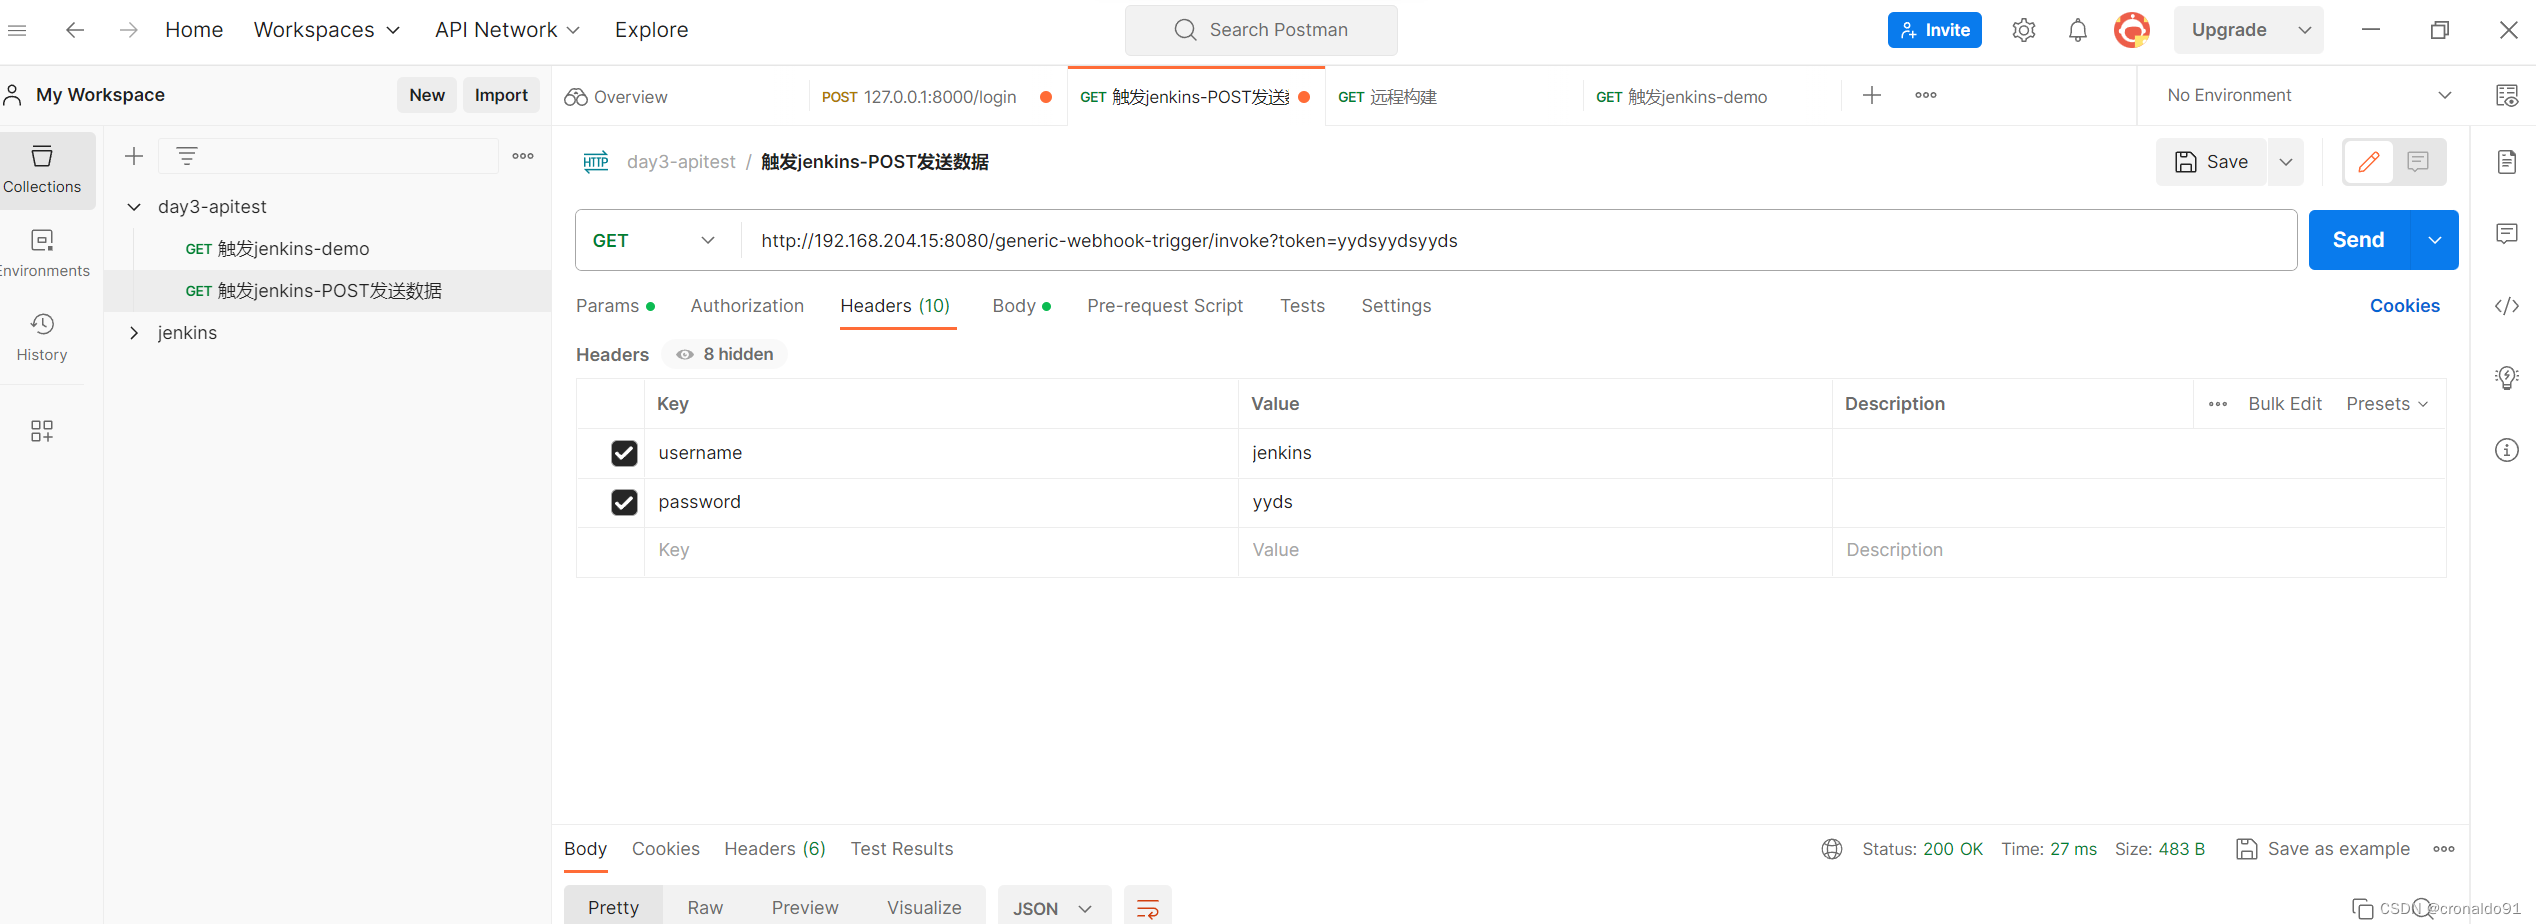Switch to the request Body tab
This screenshot has height=924, width=2536.
[x=1021, y=306]
